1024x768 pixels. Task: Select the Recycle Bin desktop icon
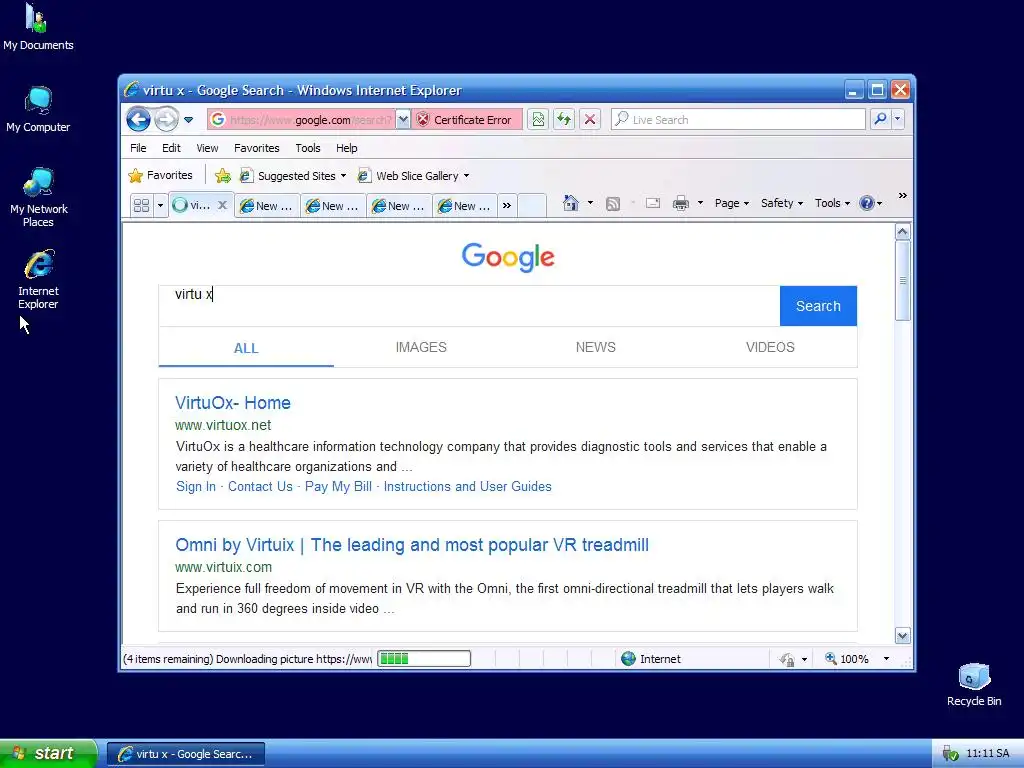974,684
